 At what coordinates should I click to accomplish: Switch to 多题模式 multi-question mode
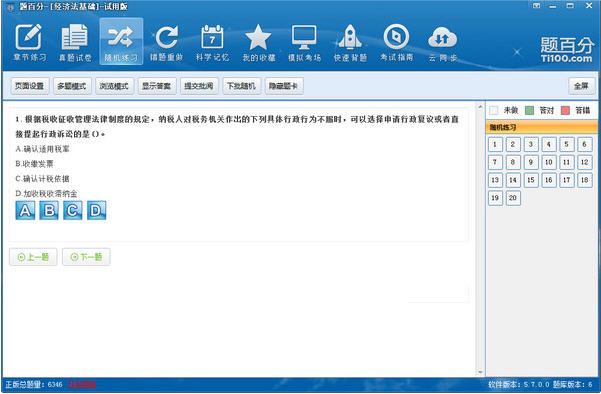tap(72, 86)
